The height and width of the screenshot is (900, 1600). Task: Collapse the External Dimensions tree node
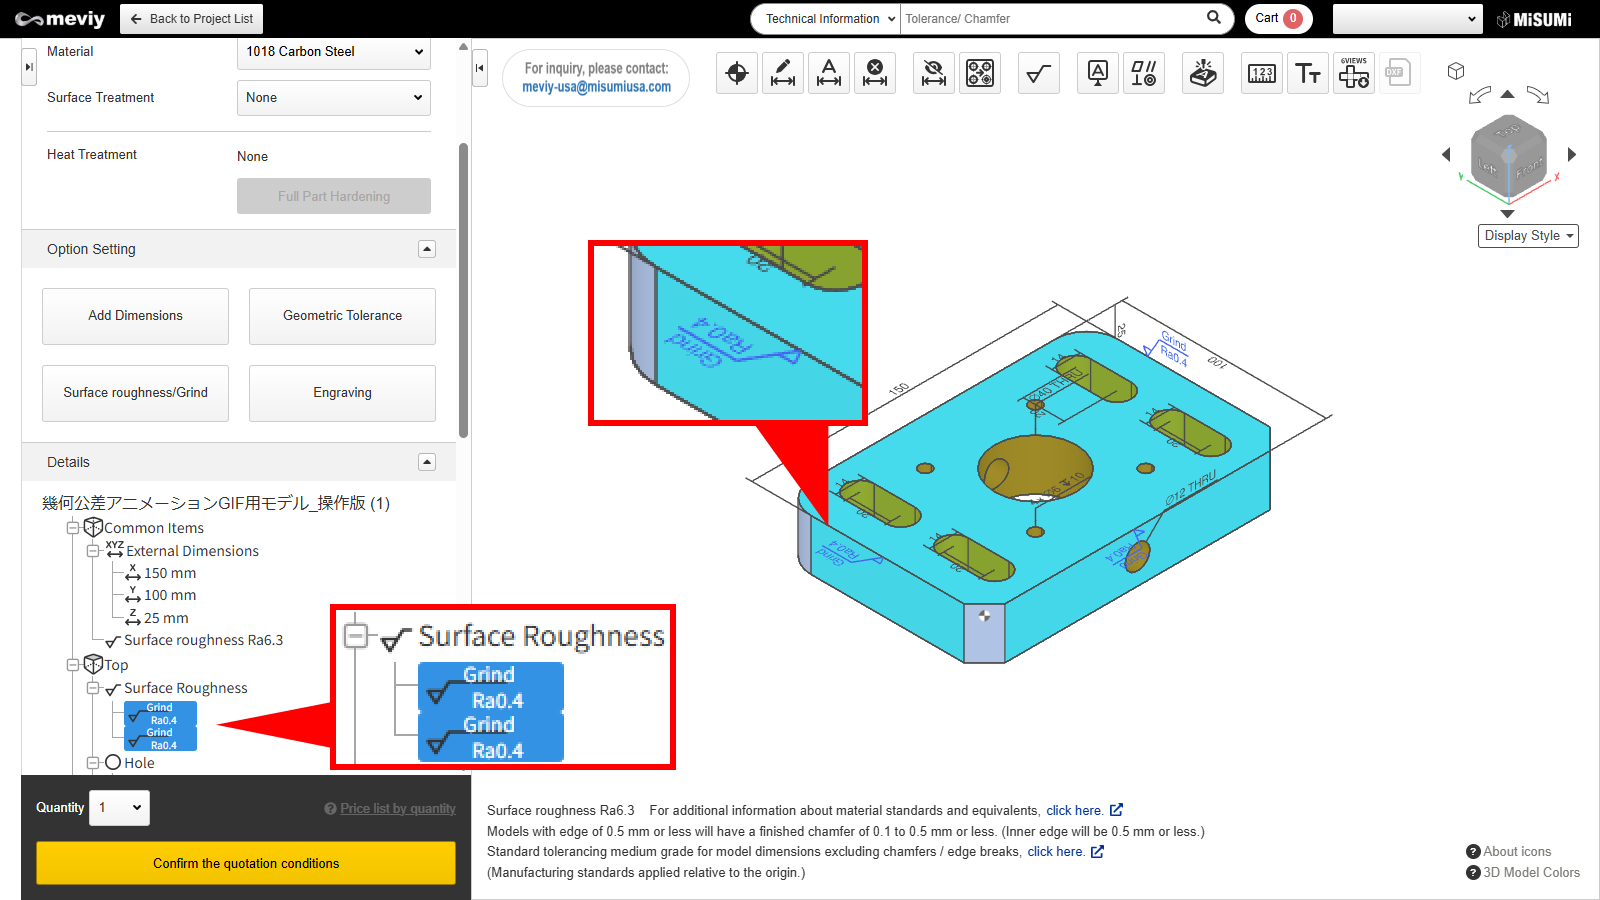pyautogui.click(x=93, y=551)
